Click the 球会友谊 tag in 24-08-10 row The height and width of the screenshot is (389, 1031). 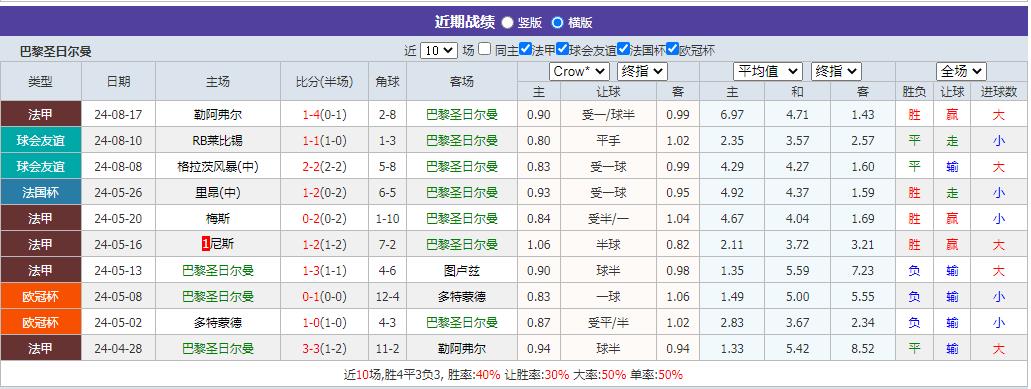41,141
